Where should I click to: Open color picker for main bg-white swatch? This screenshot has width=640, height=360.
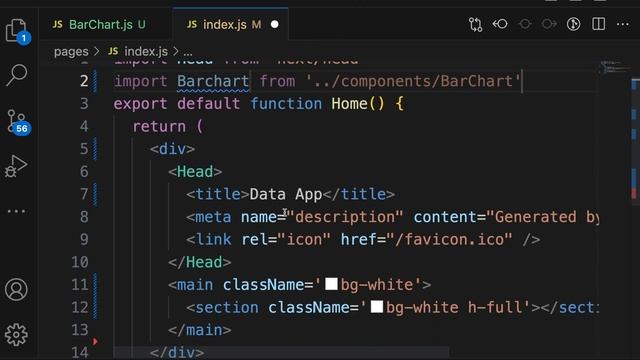[x=331, y=284]
